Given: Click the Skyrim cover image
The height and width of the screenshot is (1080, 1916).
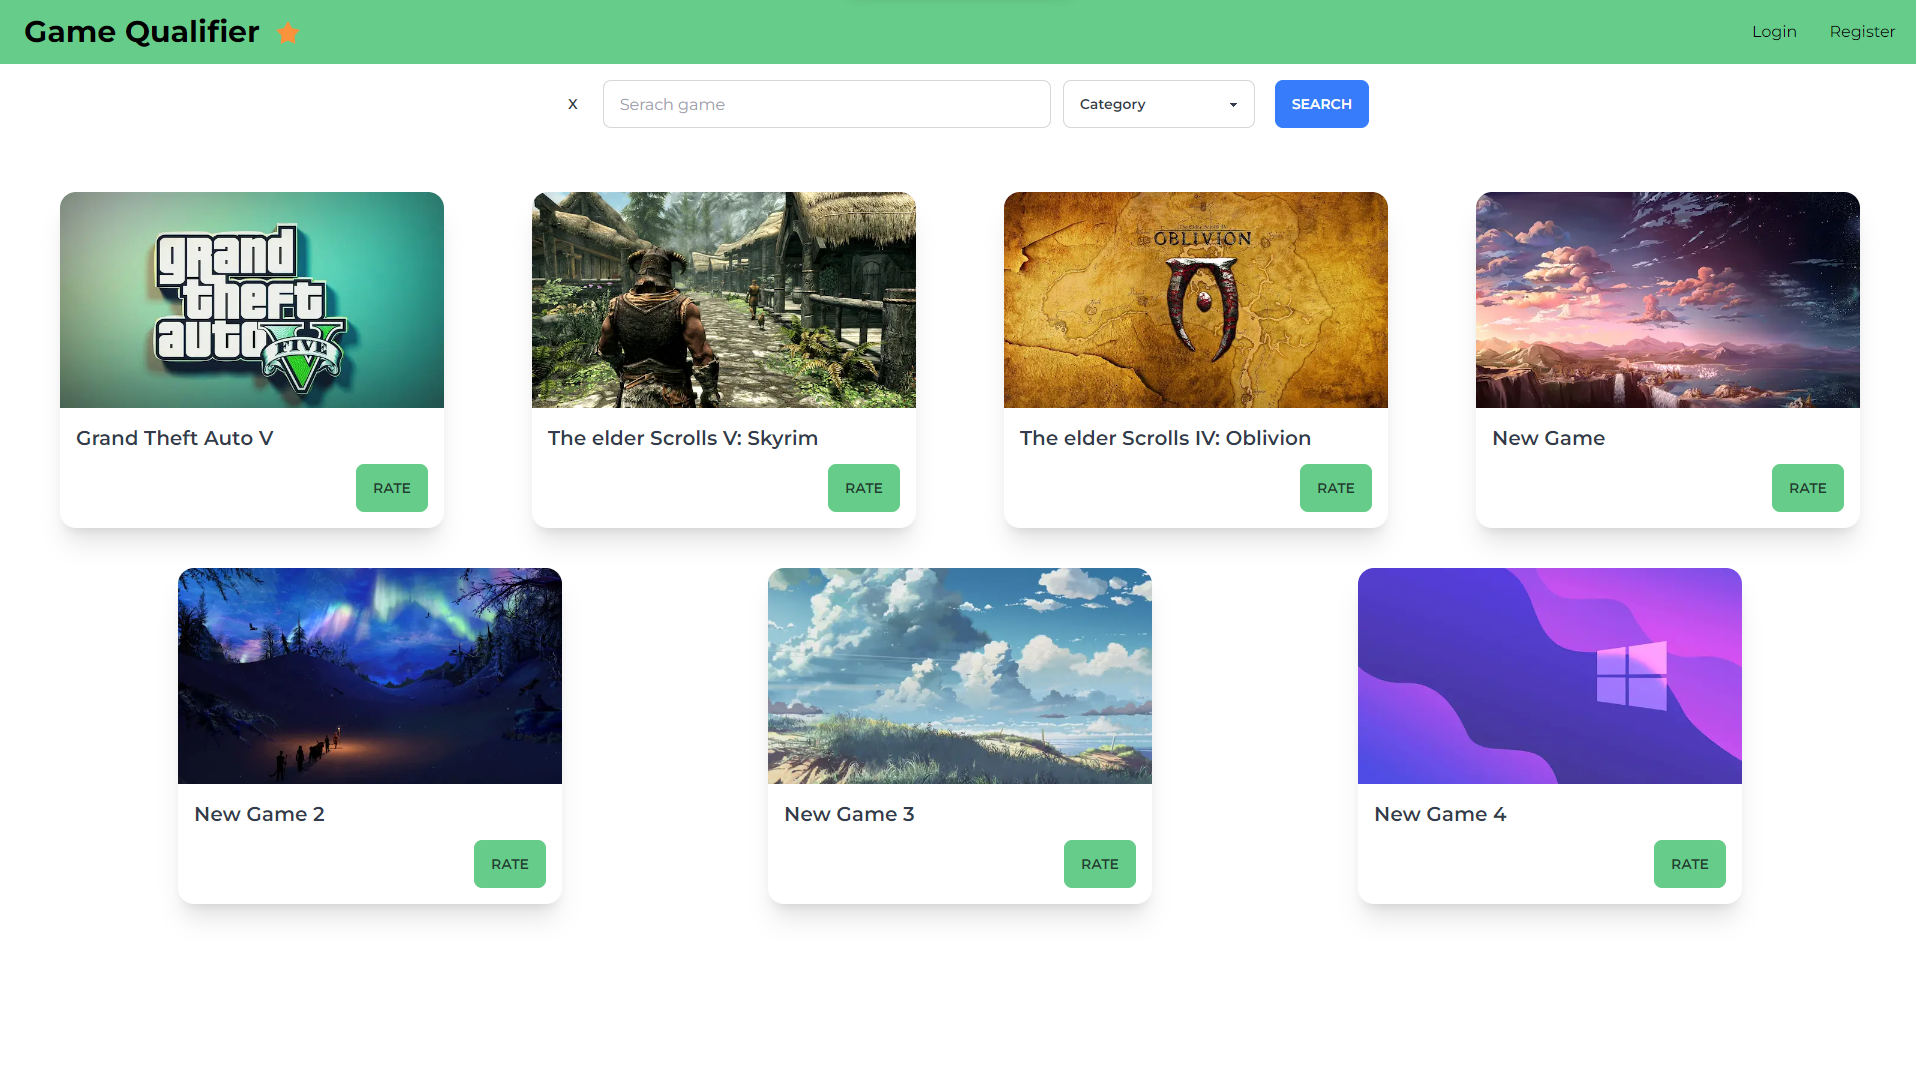Looking at the screenshot, I should [723, 300].
